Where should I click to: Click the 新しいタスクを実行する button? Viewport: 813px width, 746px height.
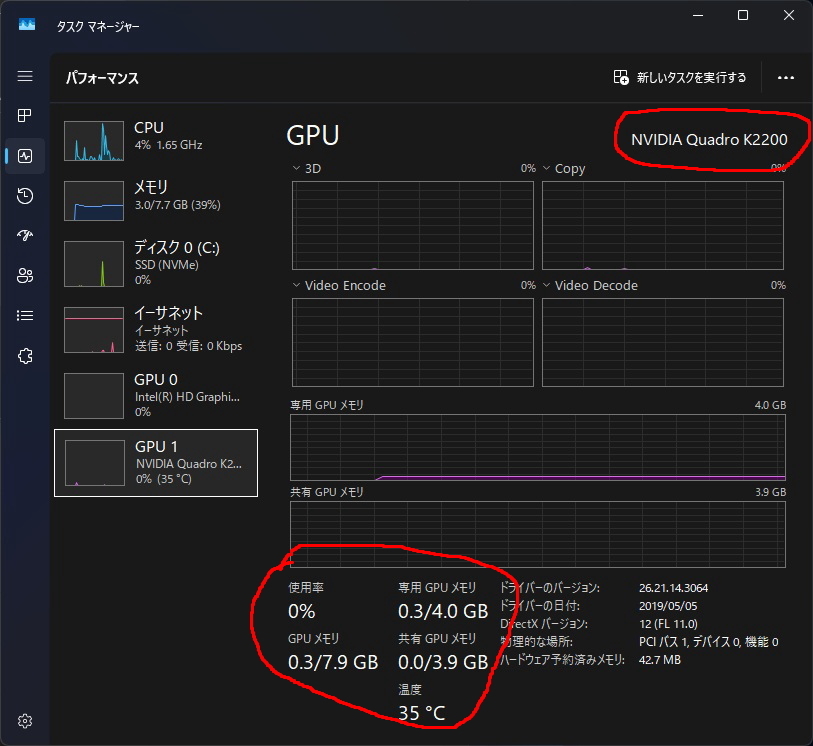[679, 77]
